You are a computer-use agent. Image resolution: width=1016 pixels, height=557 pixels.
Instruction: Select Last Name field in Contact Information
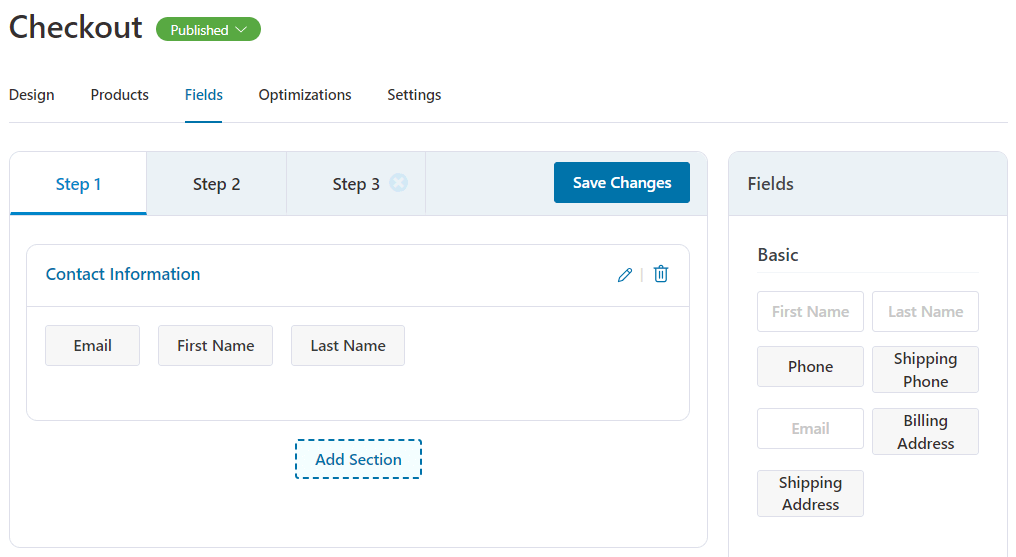point(348,346)
